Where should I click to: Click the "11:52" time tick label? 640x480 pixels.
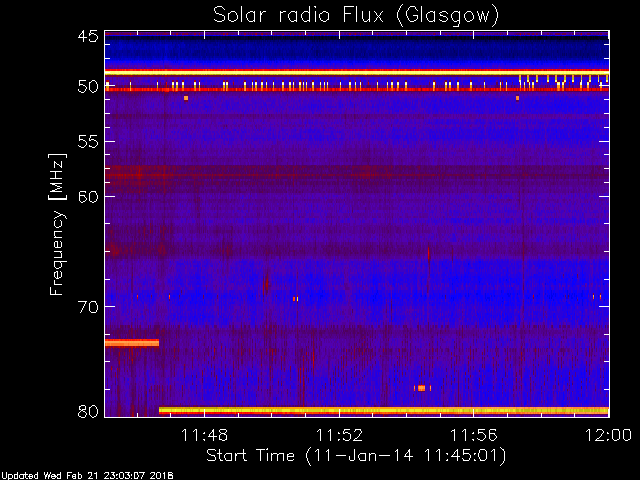click(339, 435)
